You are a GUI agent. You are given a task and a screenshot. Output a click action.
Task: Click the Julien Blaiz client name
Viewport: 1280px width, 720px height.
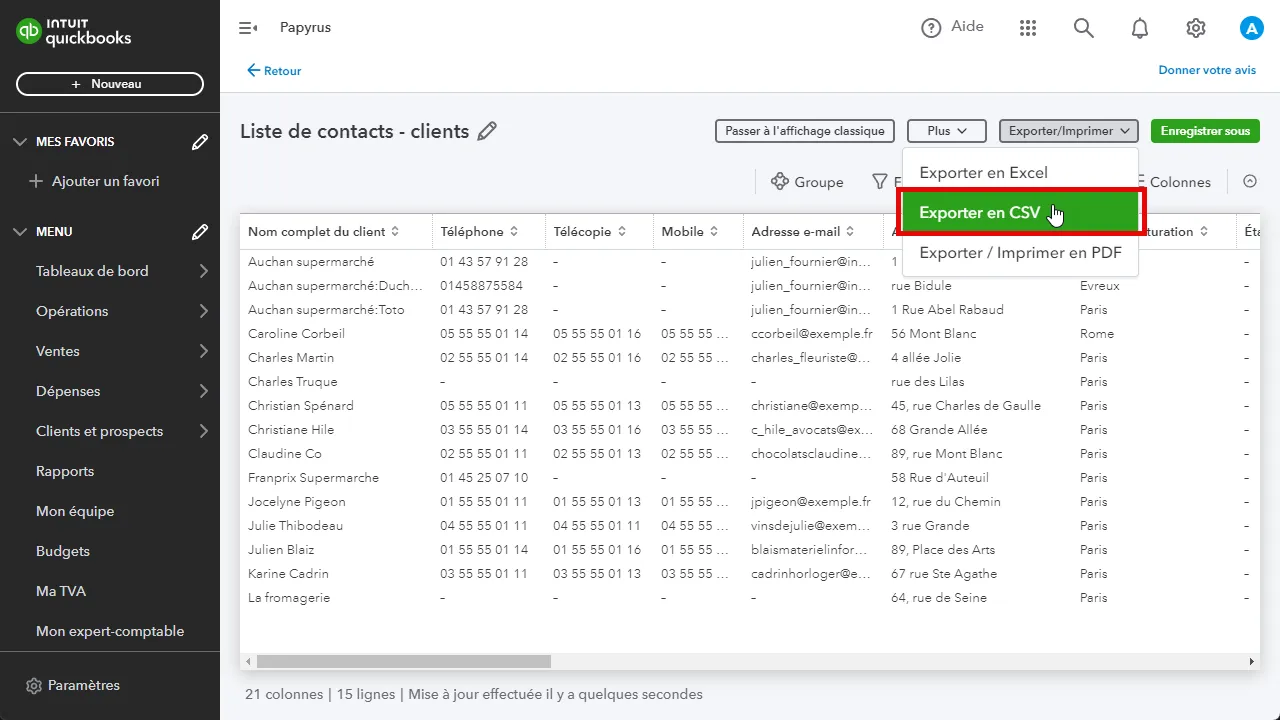pos(281,550)
